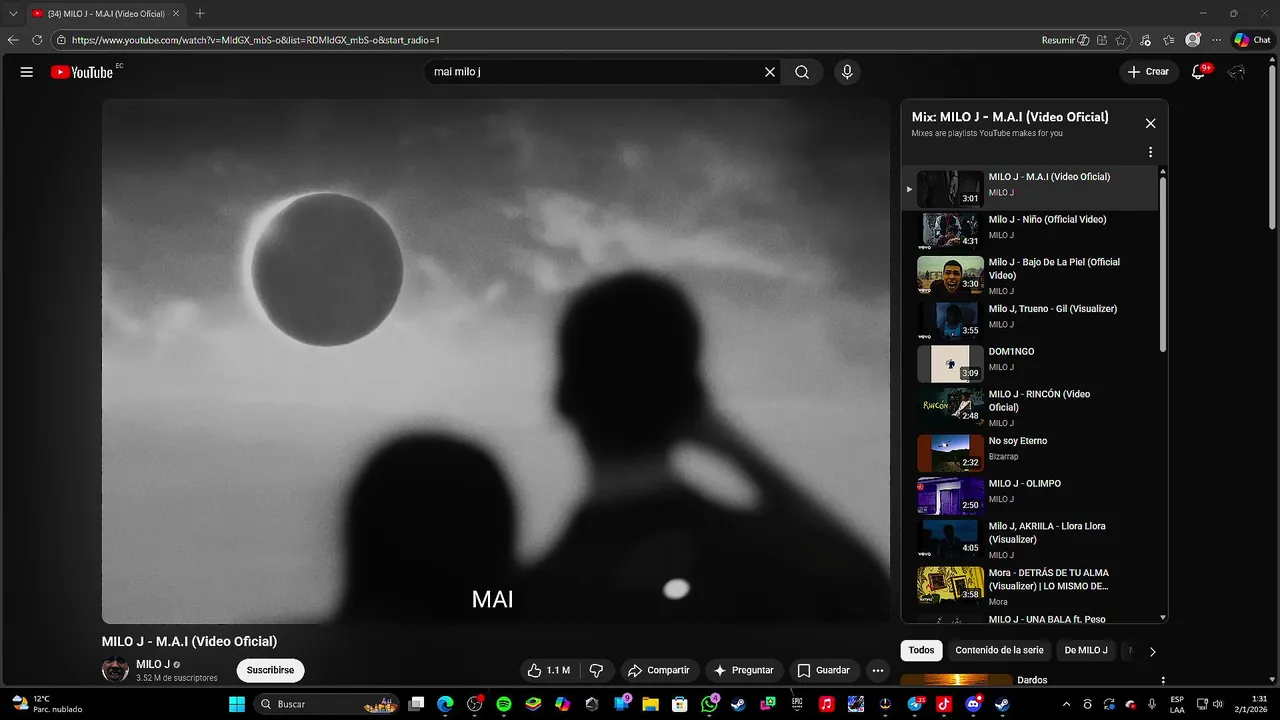Play Milo J, Trueno - Gil visualizer
This screenshot has width=1280, height=720.
[1030, 319]
